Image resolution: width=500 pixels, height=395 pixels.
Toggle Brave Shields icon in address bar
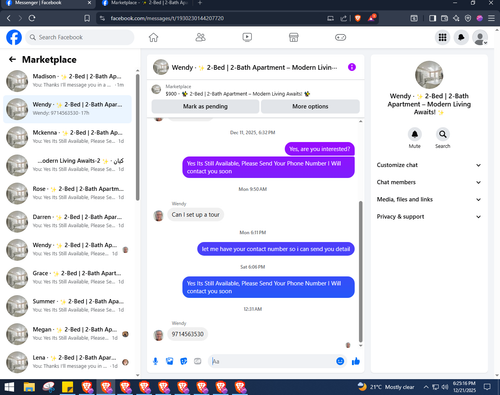coord(358,18)
